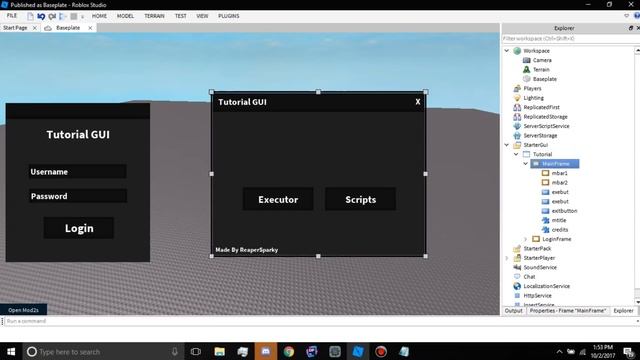Select the mbar2 frame icon
Image resolution: width=640 pixels, height=360 pixels.
point(545,182)
